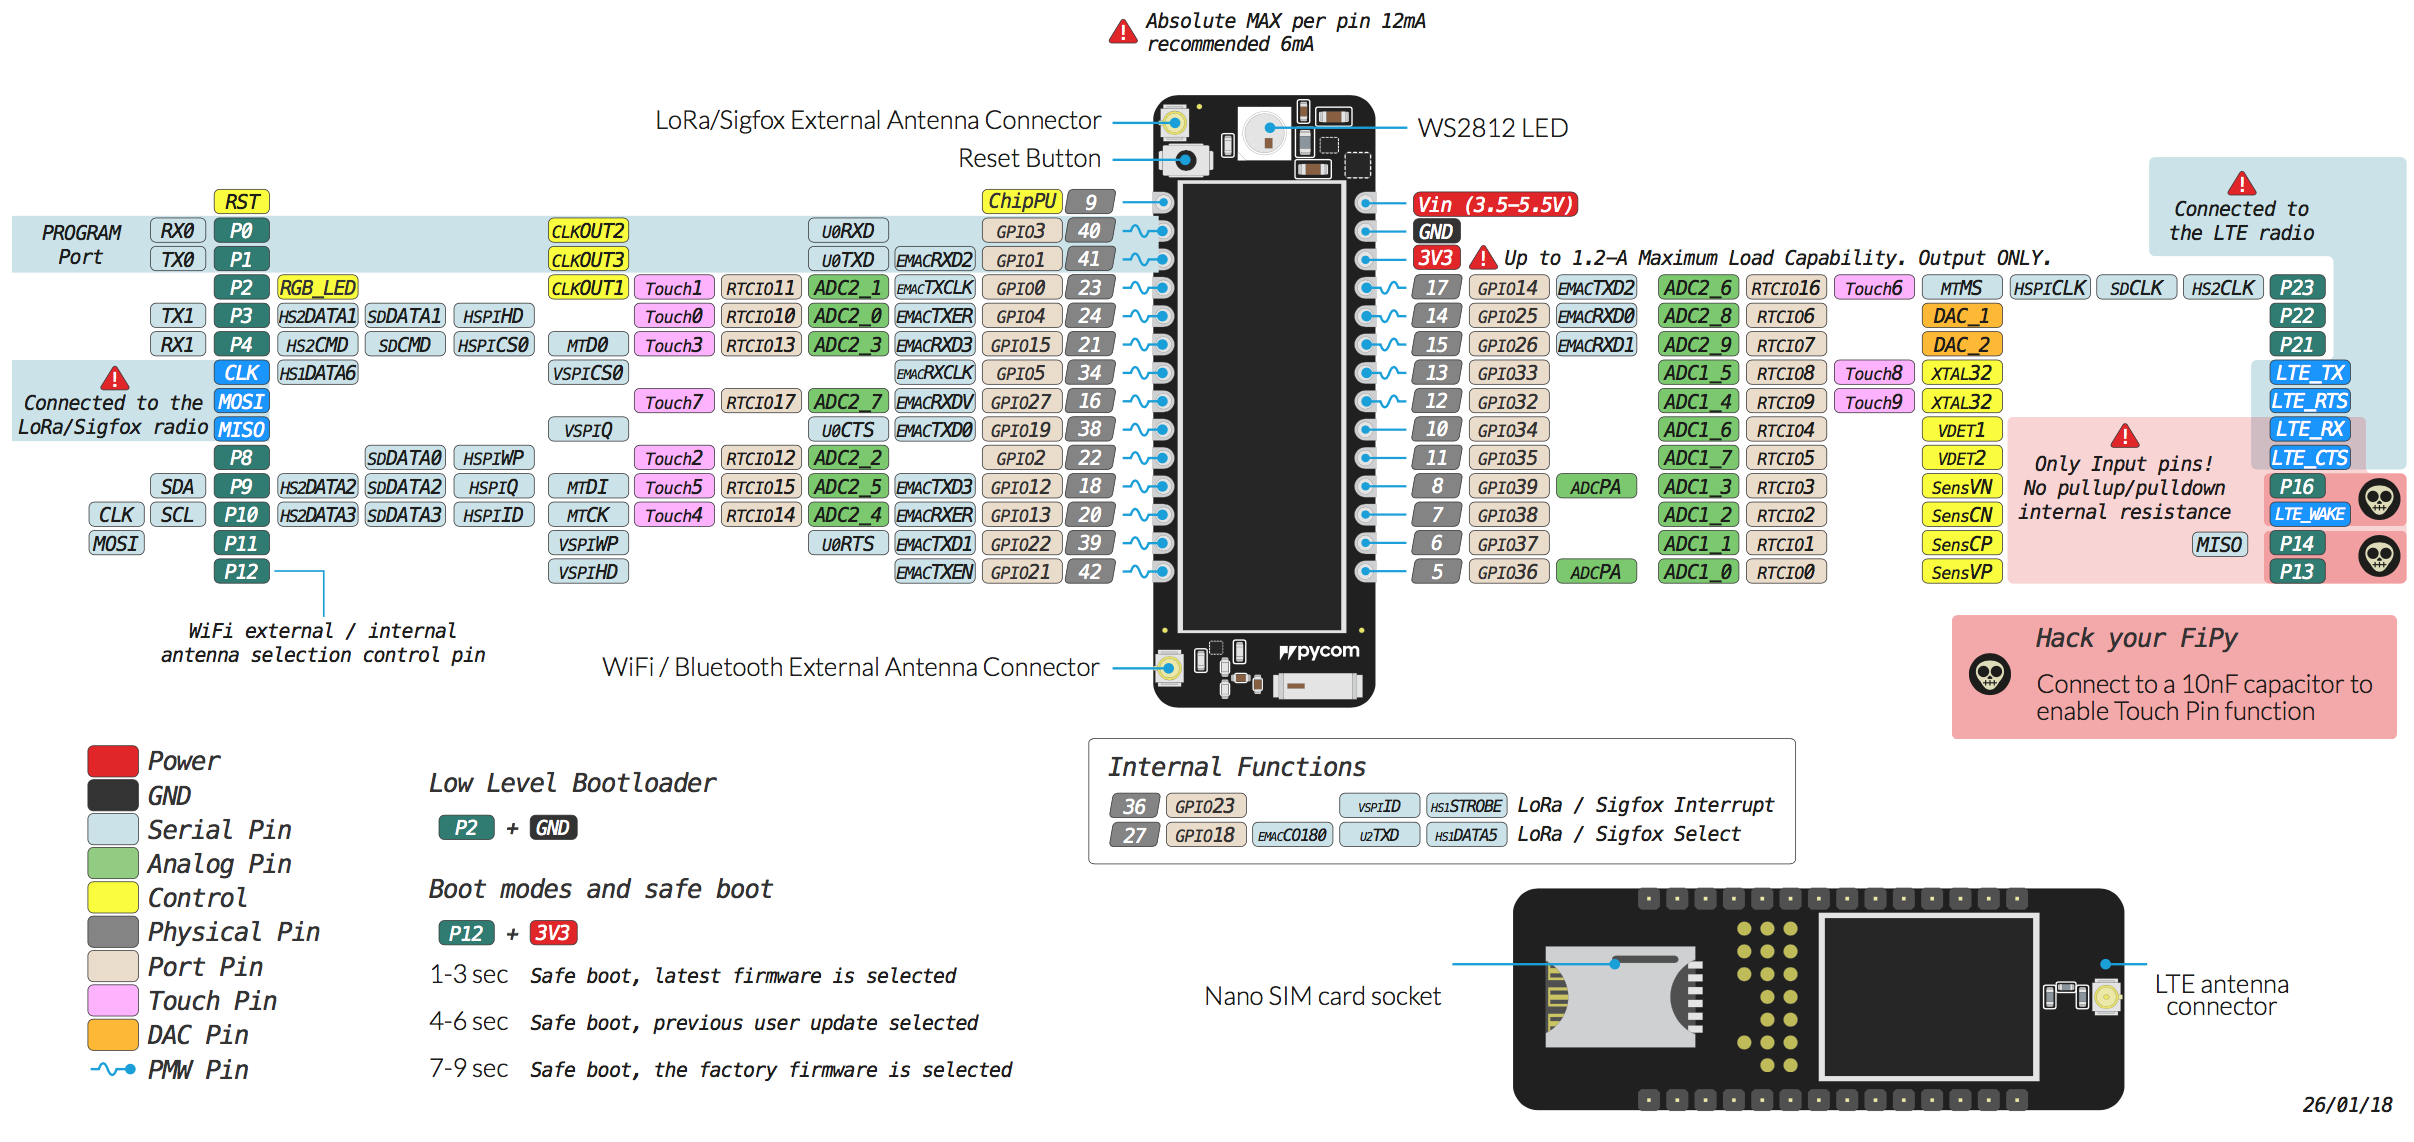Click the yellow RST pin label

point(241,201)
